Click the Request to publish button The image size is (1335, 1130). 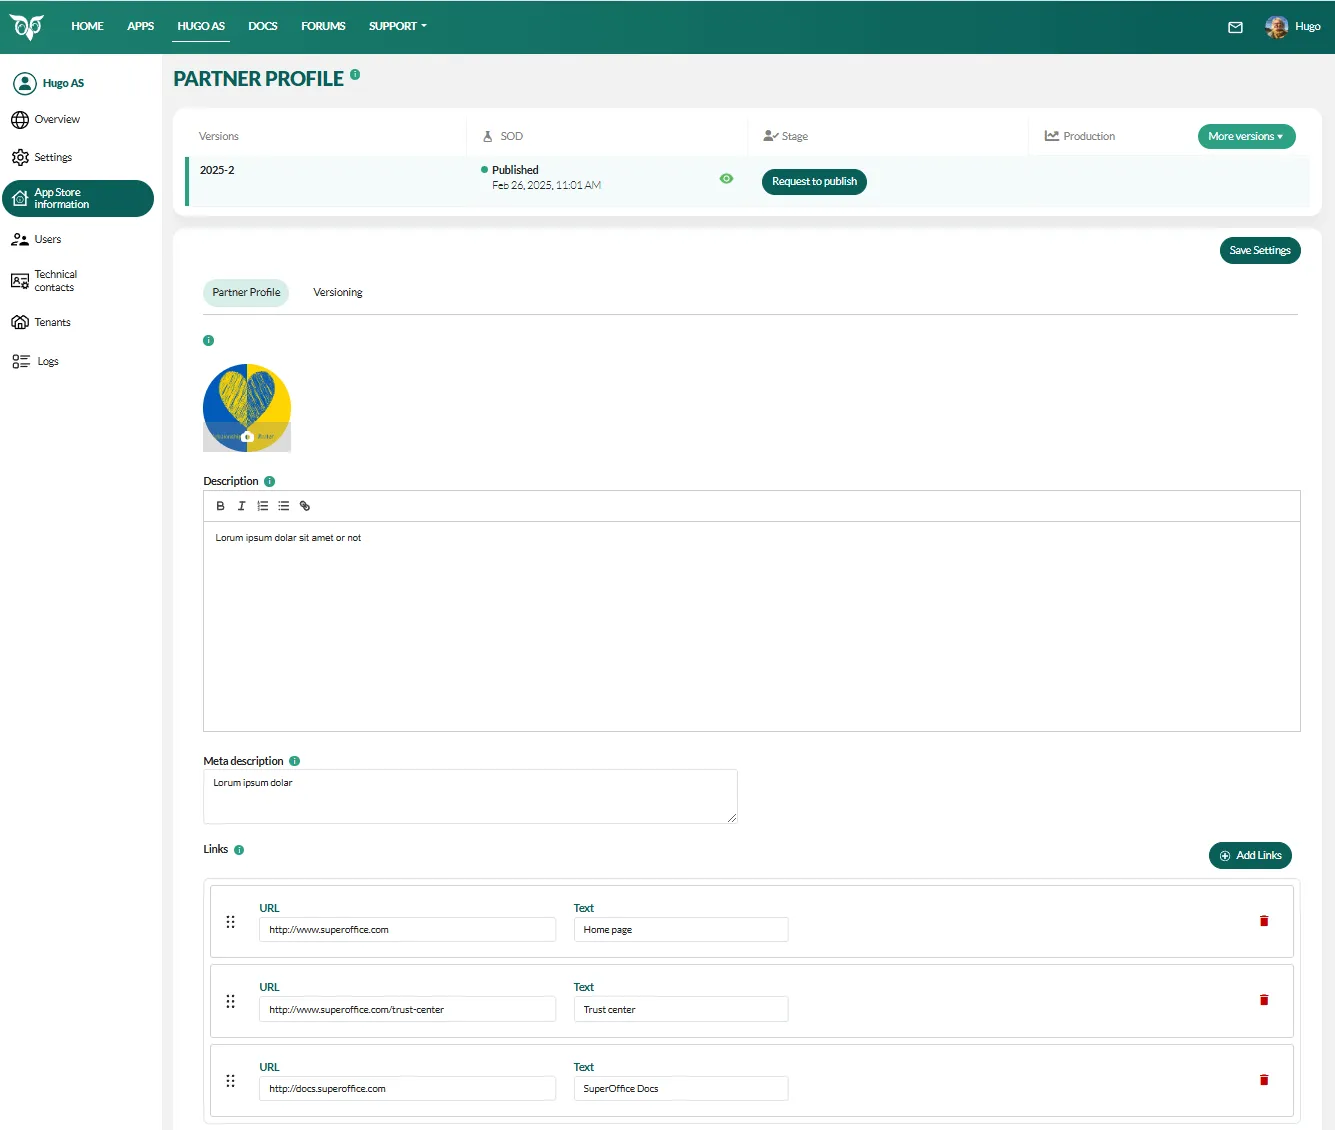tap(814, 182)
